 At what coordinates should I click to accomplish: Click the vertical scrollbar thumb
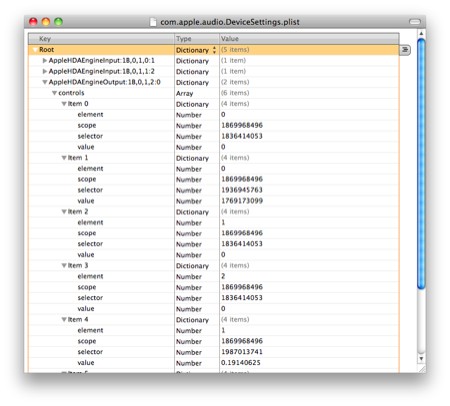pyautogui.click(x=421, y=164)
